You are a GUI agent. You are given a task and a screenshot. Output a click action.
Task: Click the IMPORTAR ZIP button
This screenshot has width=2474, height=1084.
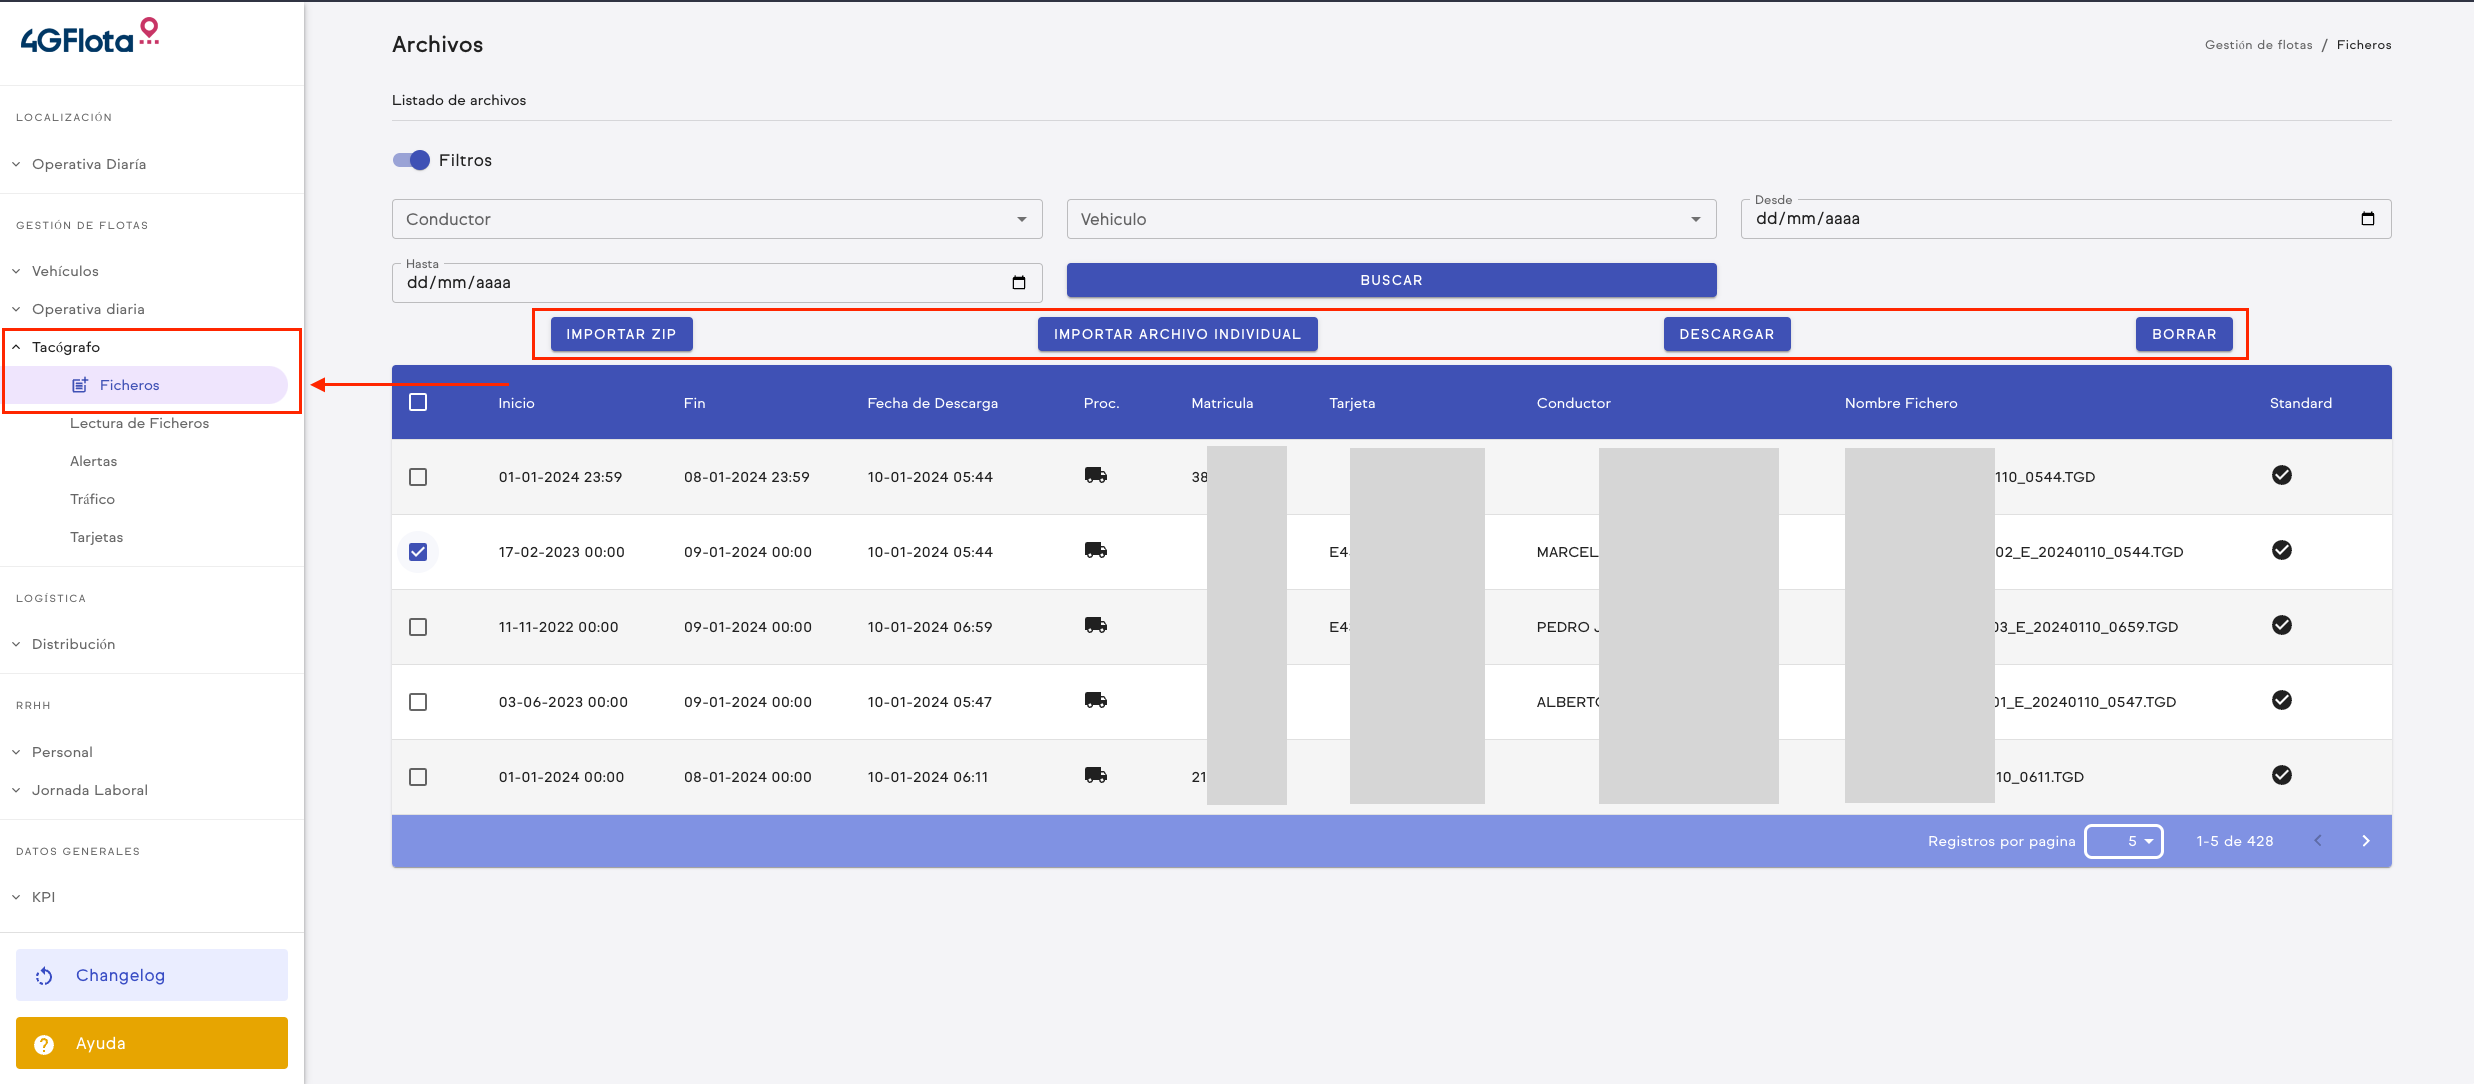tap(621, 334)
